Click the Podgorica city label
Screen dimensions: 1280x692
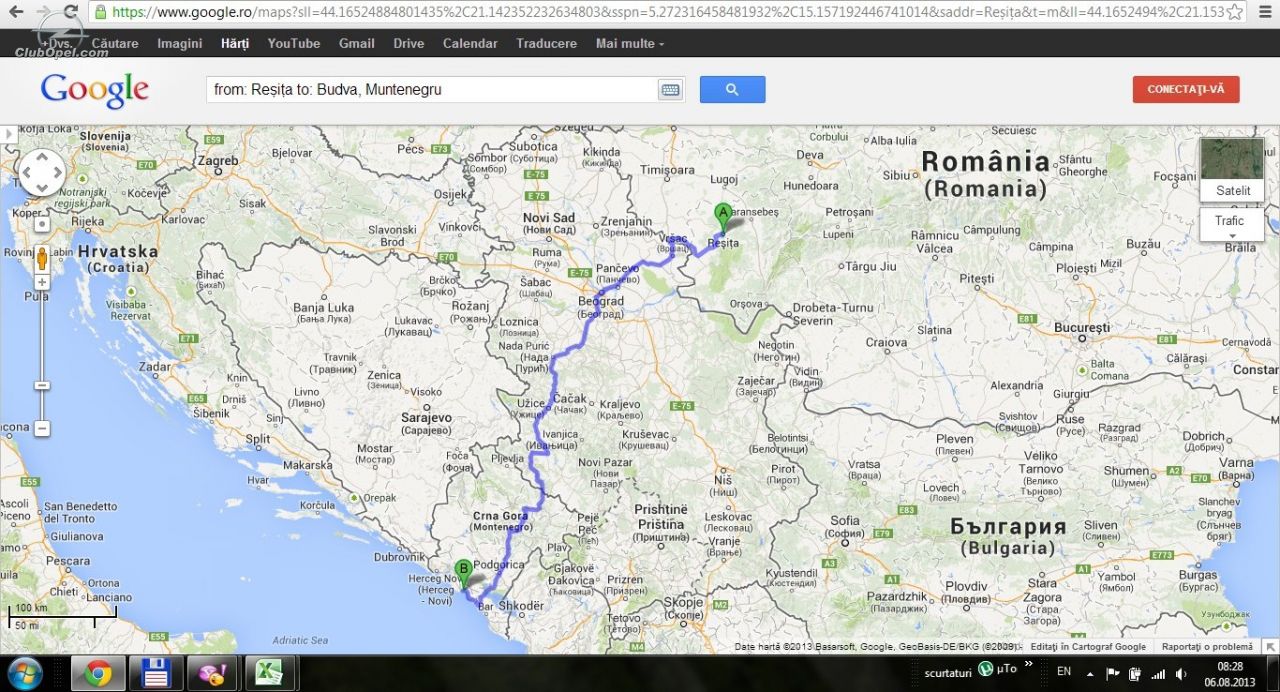pos(498,565)
